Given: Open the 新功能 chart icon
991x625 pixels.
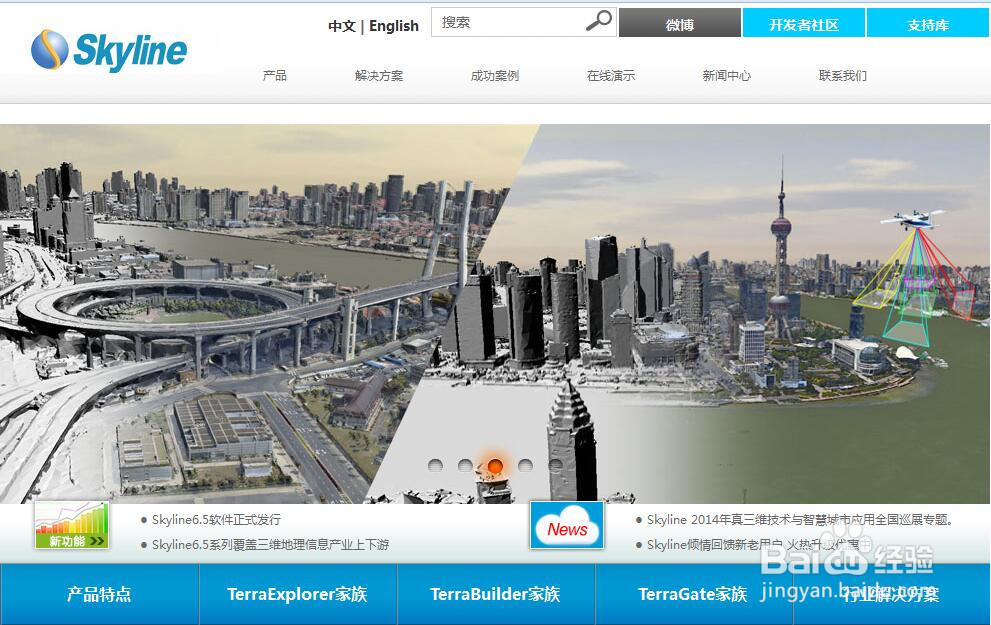Looking at the screenshot, I should pos(71,525).
